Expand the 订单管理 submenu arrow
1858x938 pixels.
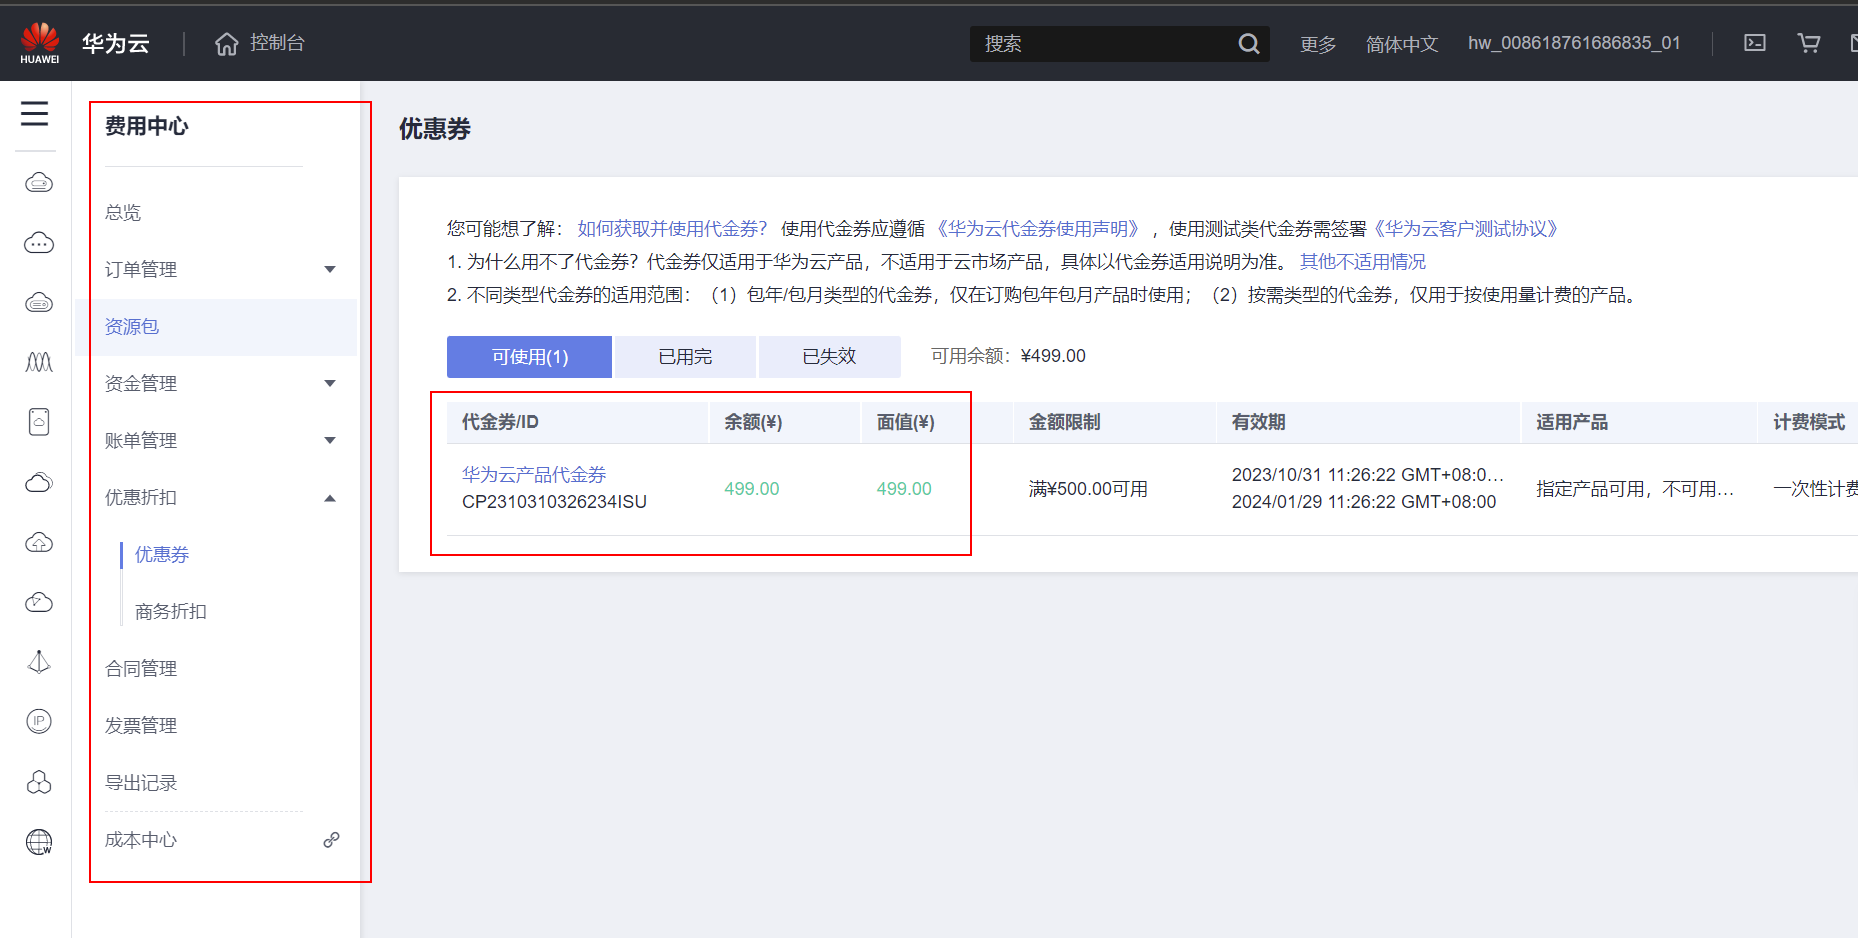330,269
